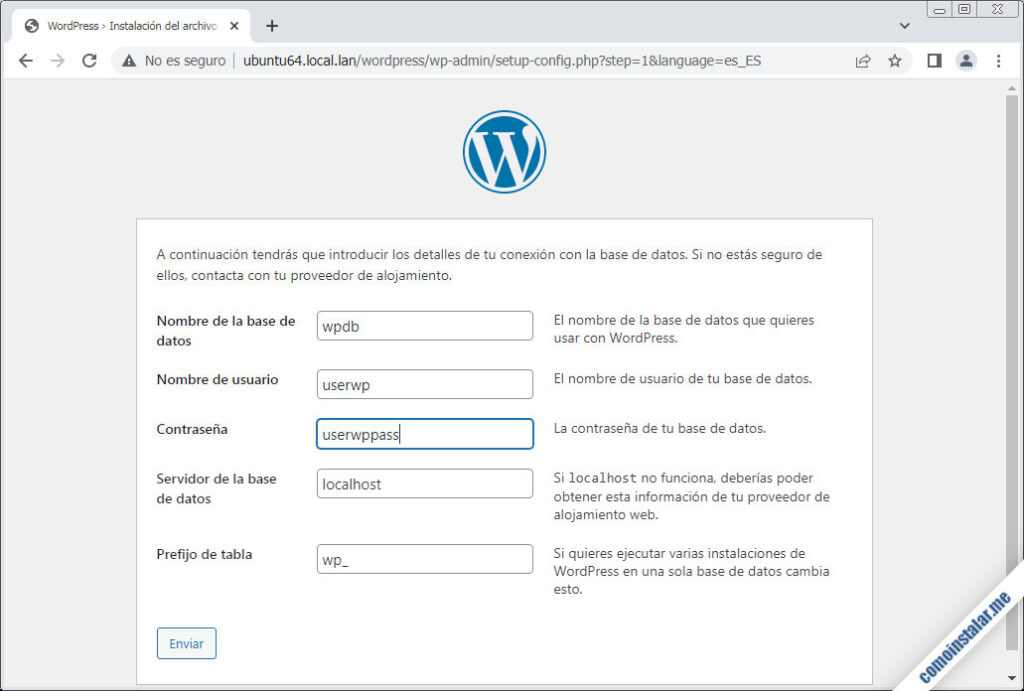
Task: Click the share page icon
Action: click(862, 61)
